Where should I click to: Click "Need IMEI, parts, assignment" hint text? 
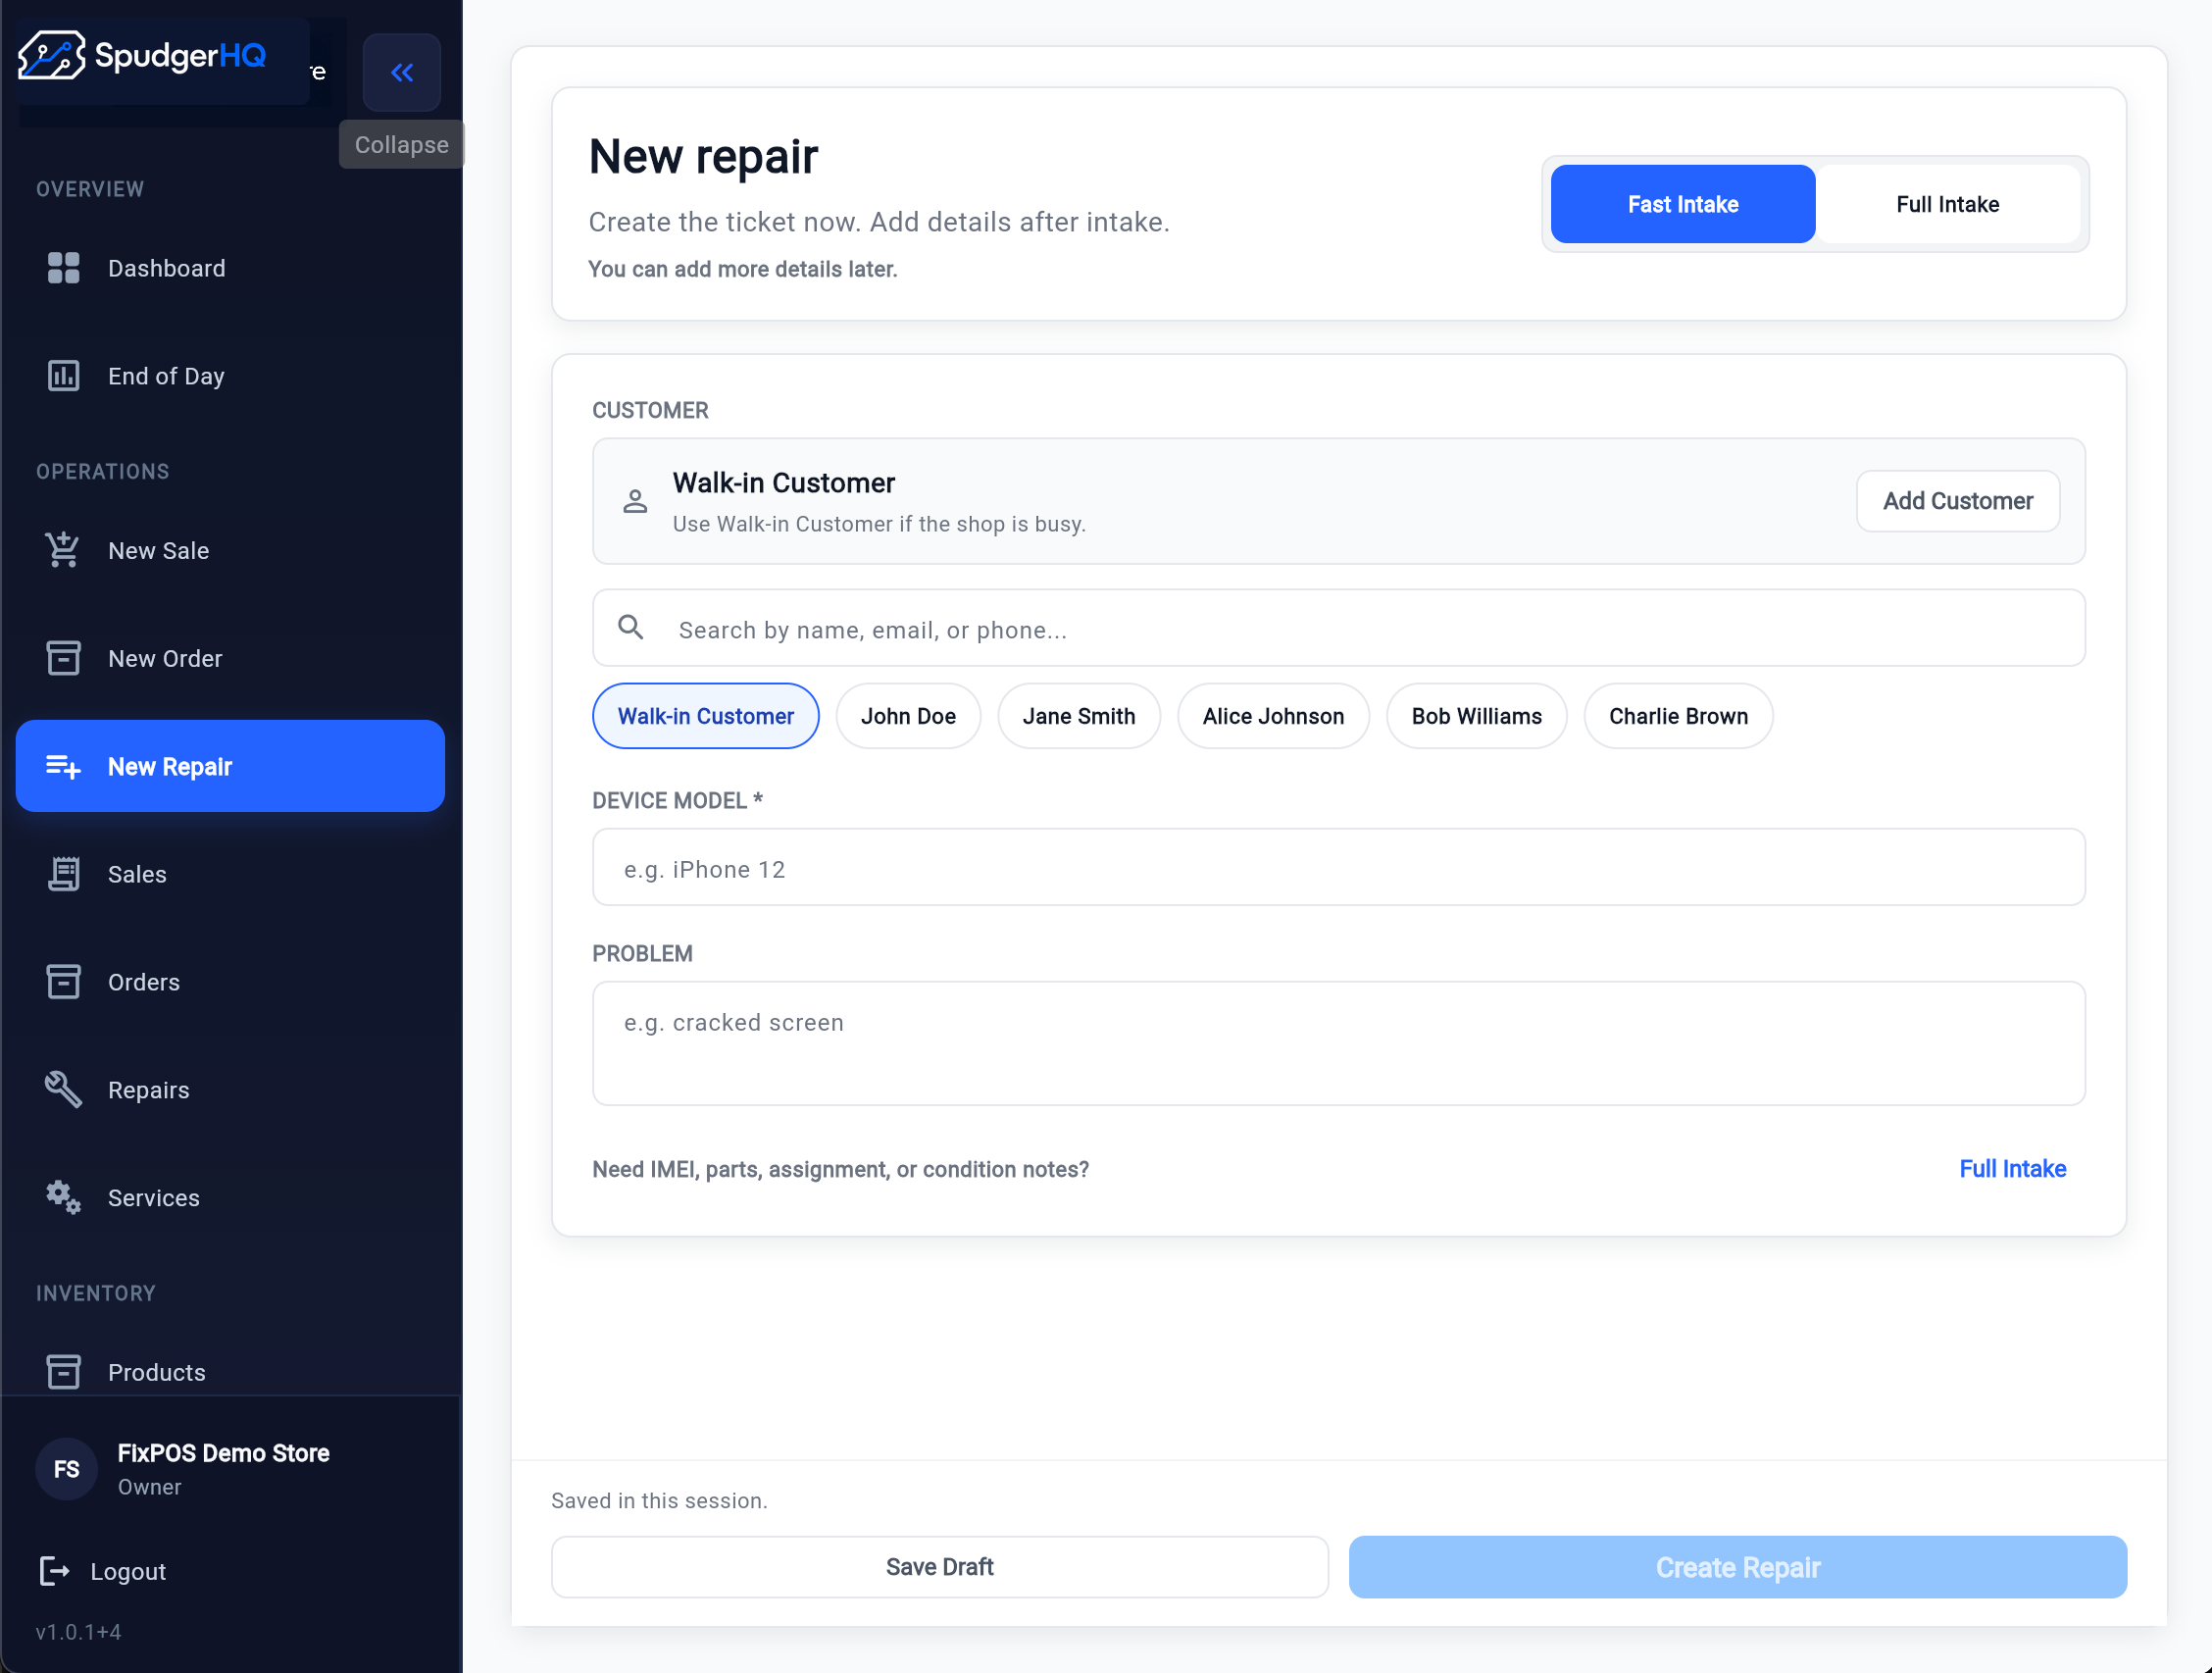841,1169
